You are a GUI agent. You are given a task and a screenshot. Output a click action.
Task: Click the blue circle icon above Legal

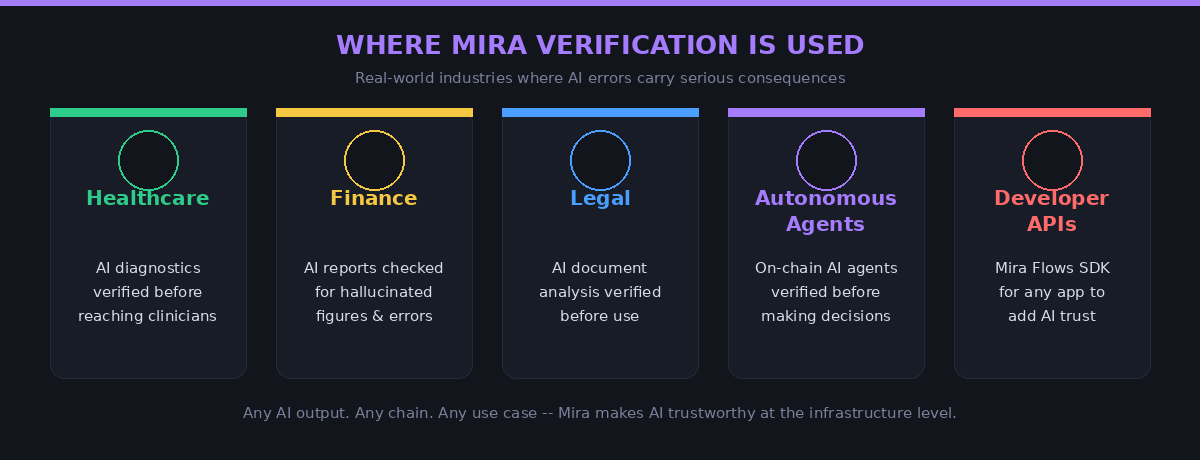coord(600,160)
